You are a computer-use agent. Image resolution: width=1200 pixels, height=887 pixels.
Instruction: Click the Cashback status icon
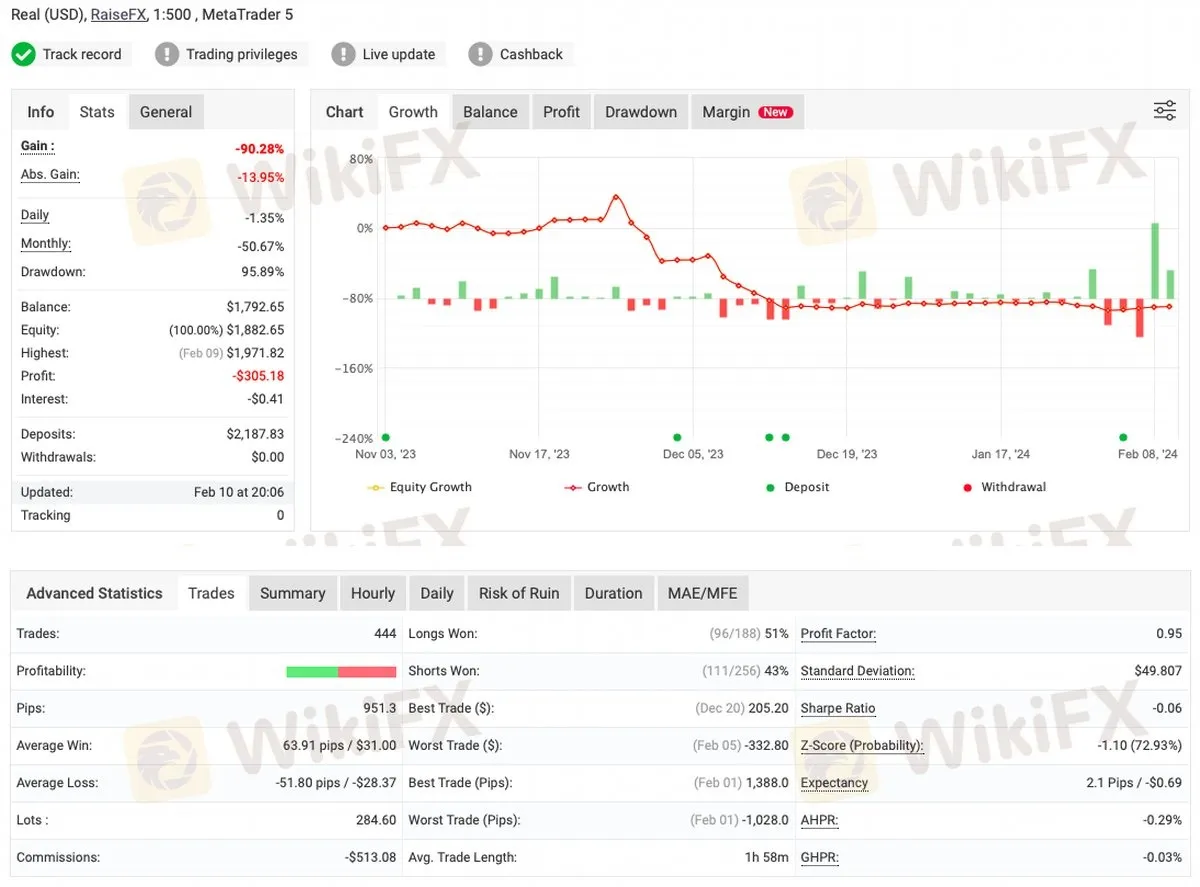[480, 54]
